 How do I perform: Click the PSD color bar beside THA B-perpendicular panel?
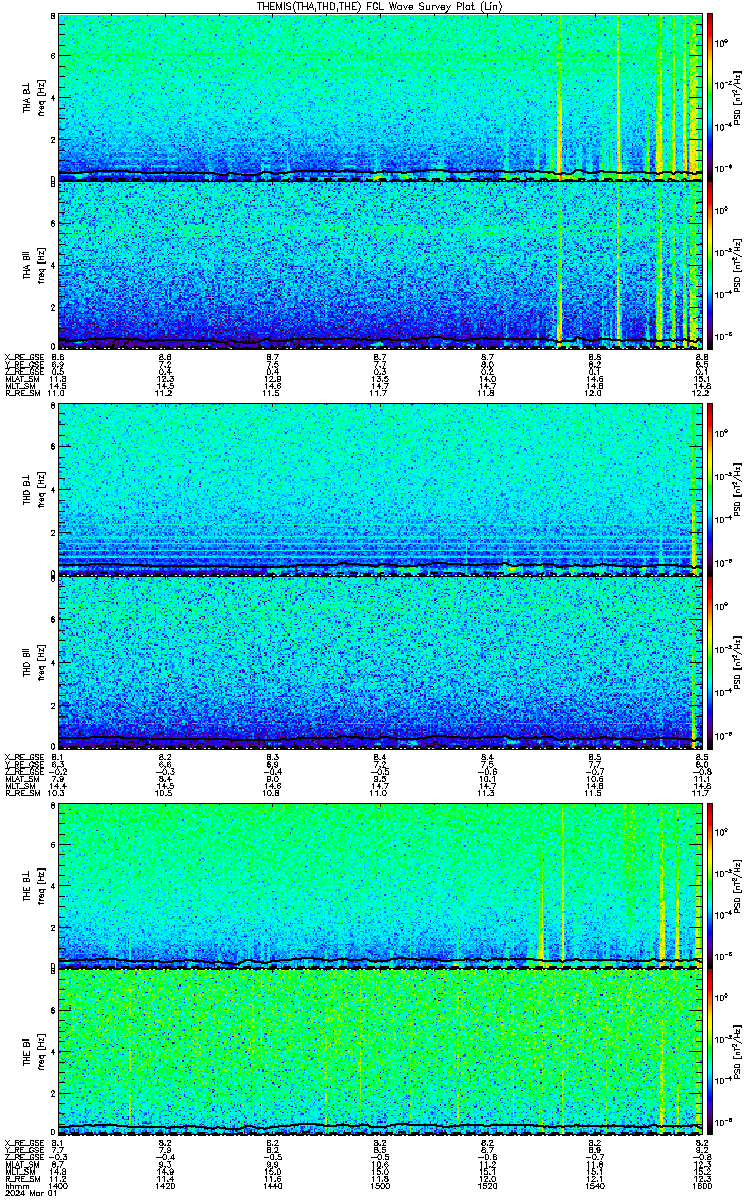(x=710, y=97)
